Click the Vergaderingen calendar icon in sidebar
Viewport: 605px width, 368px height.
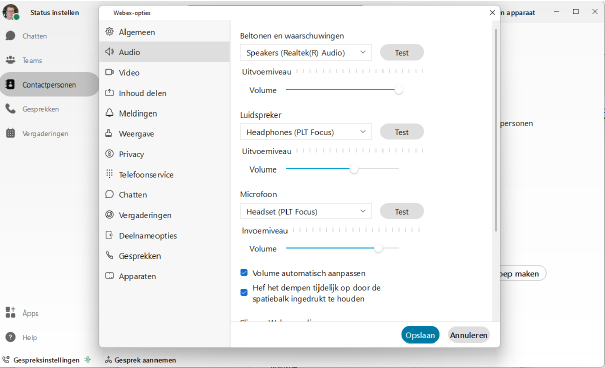[x=10, y=133]
